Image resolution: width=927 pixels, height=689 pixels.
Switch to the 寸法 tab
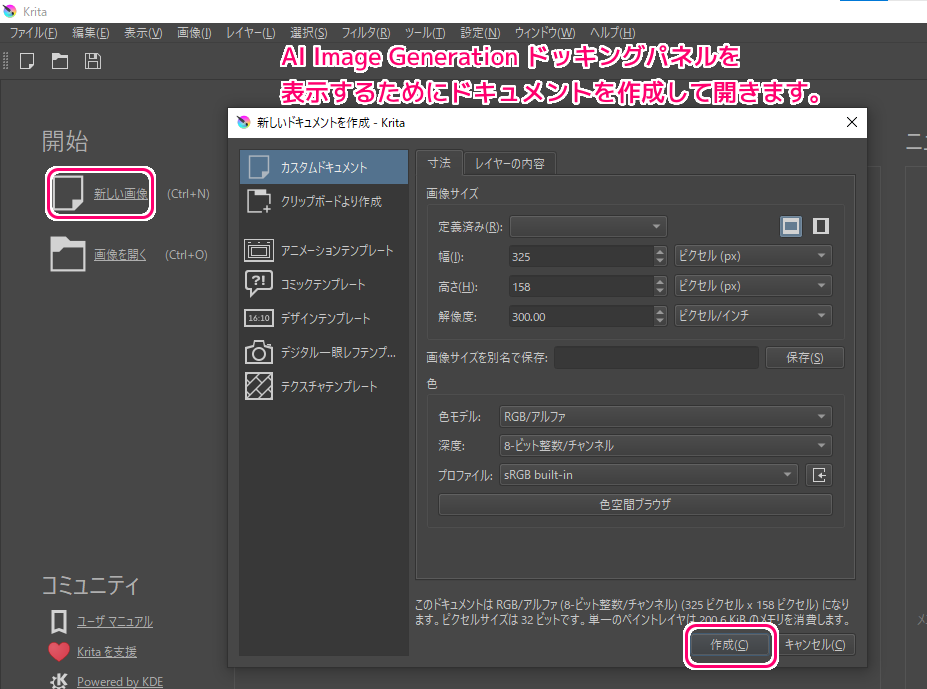click(x=439, y=163)
